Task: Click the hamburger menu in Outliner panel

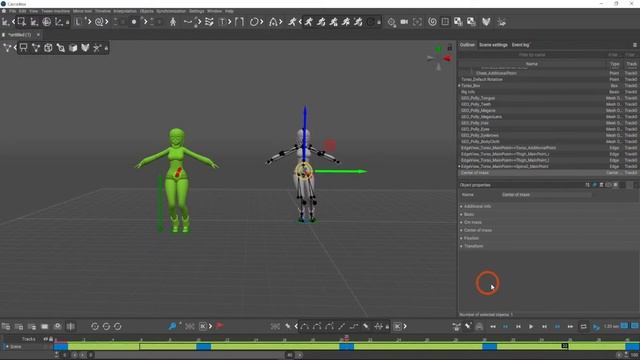Action: click(635, 45)
